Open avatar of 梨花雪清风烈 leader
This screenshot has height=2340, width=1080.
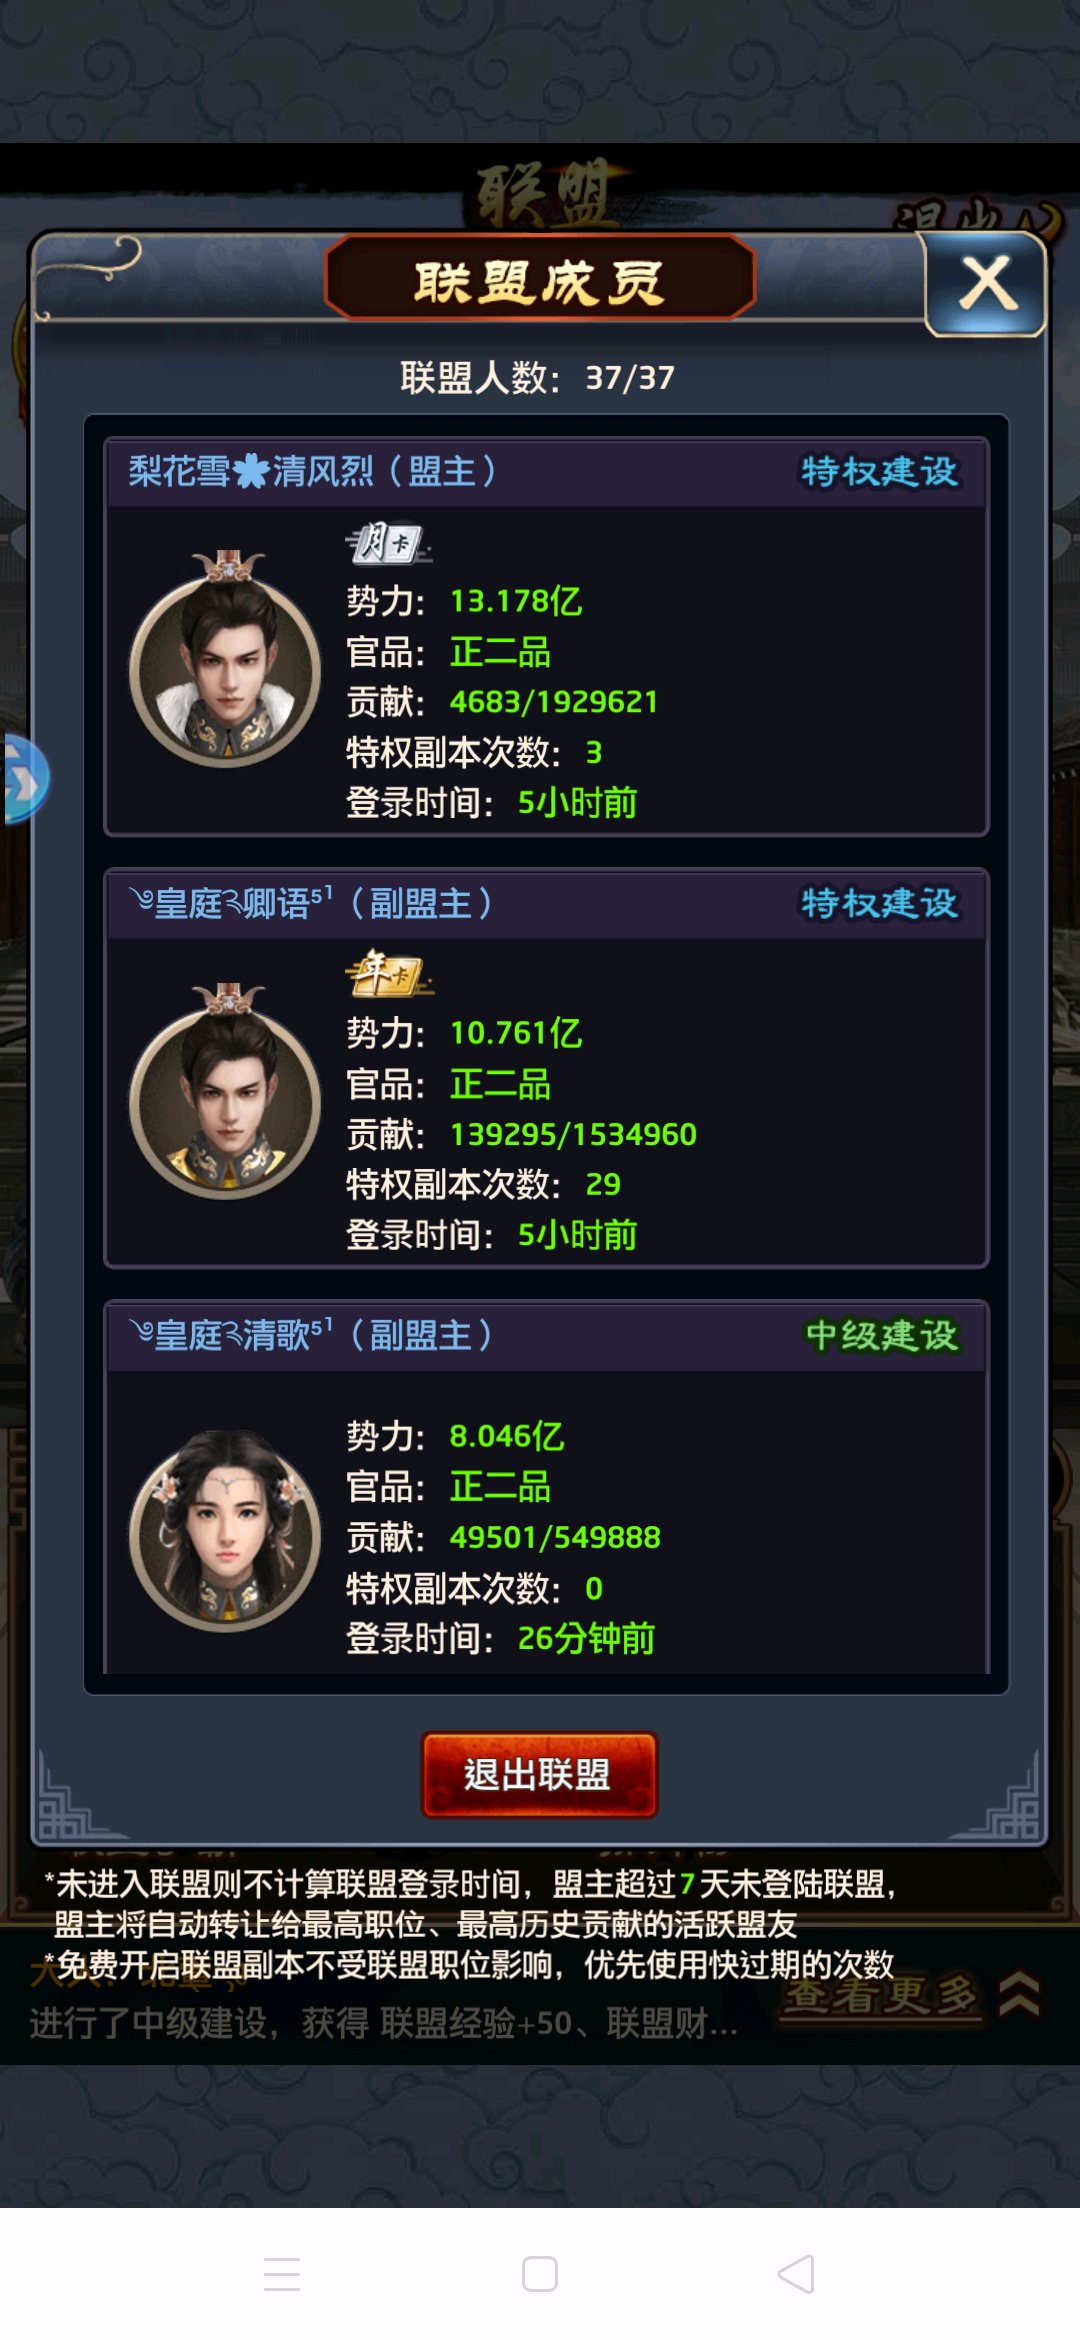pyautogui.click(x=226, y=660)
